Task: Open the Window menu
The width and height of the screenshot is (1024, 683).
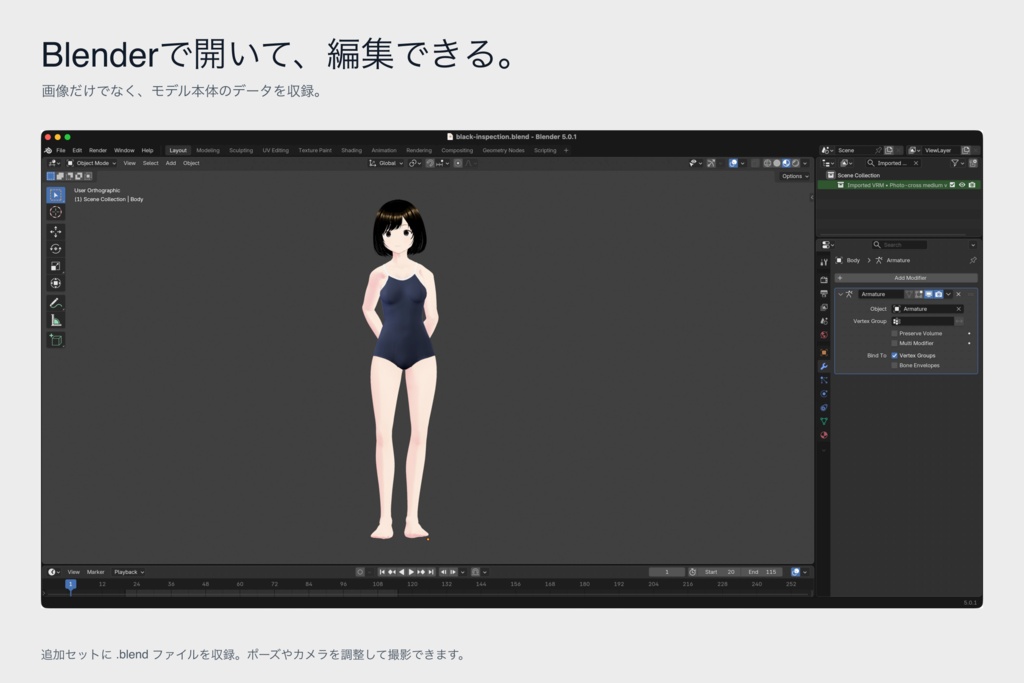Action: [124, 150]
